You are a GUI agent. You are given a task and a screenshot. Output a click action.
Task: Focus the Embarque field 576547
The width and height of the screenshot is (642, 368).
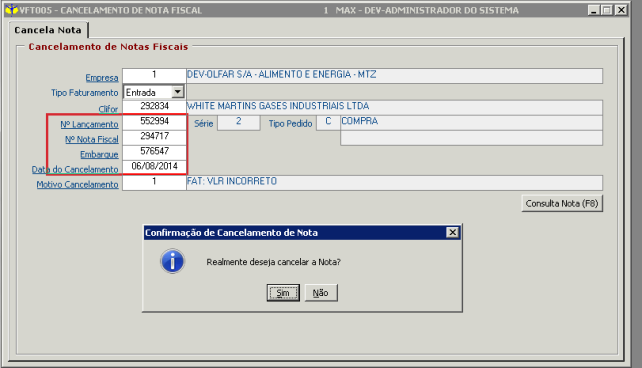coord(154,152)
